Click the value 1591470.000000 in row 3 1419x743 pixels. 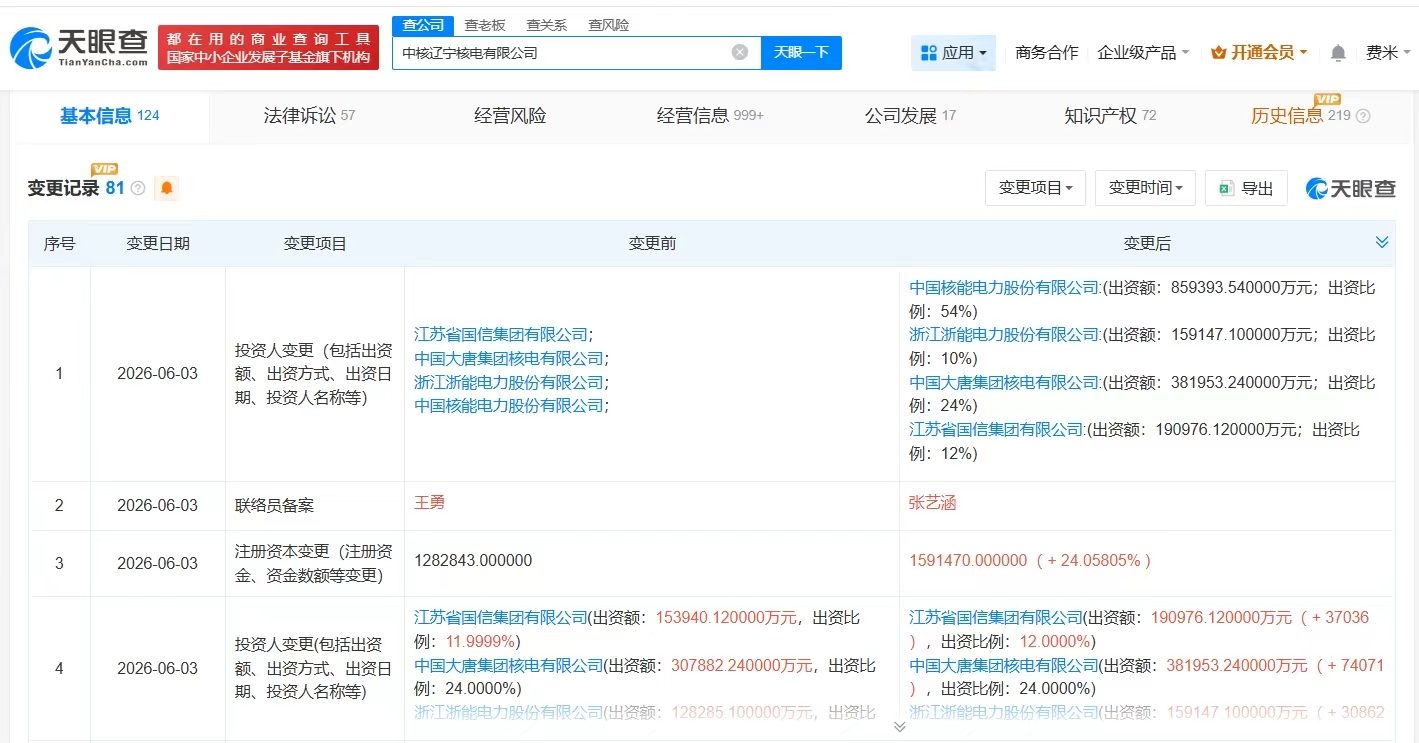coord(968,561)
